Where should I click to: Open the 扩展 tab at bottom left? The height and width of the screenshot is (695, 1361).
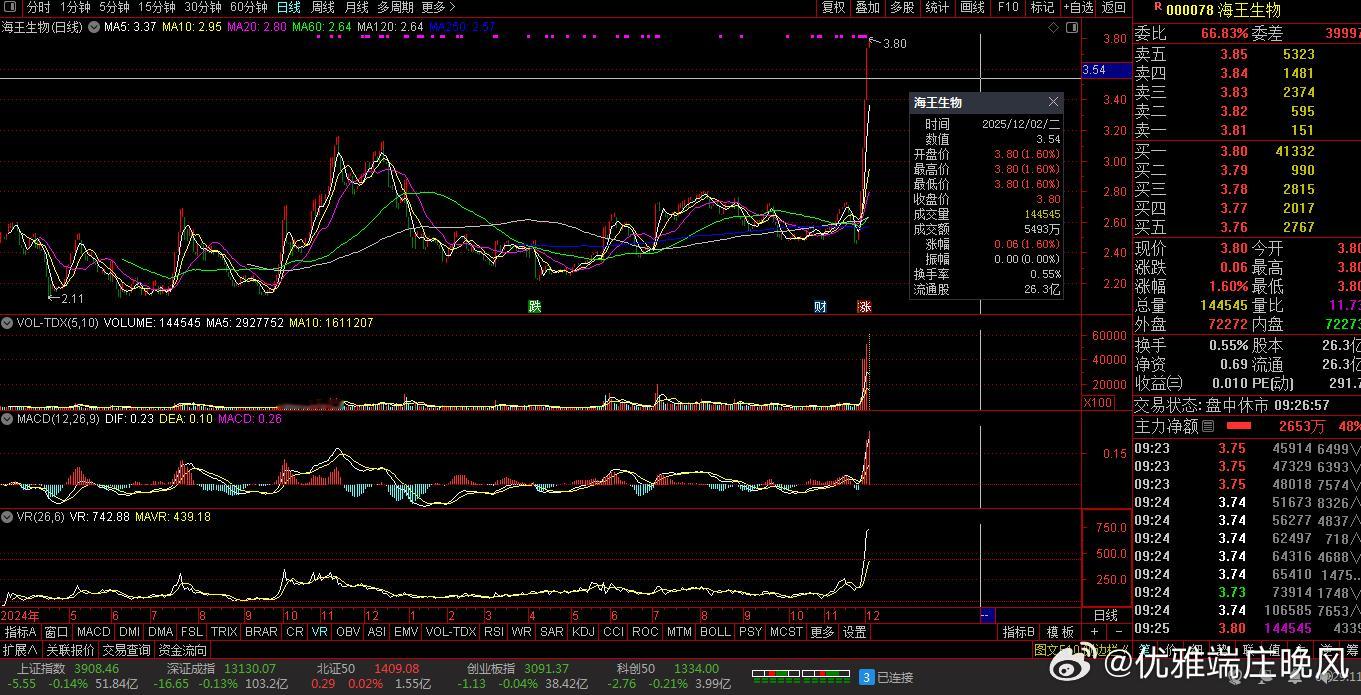[20, 650]
